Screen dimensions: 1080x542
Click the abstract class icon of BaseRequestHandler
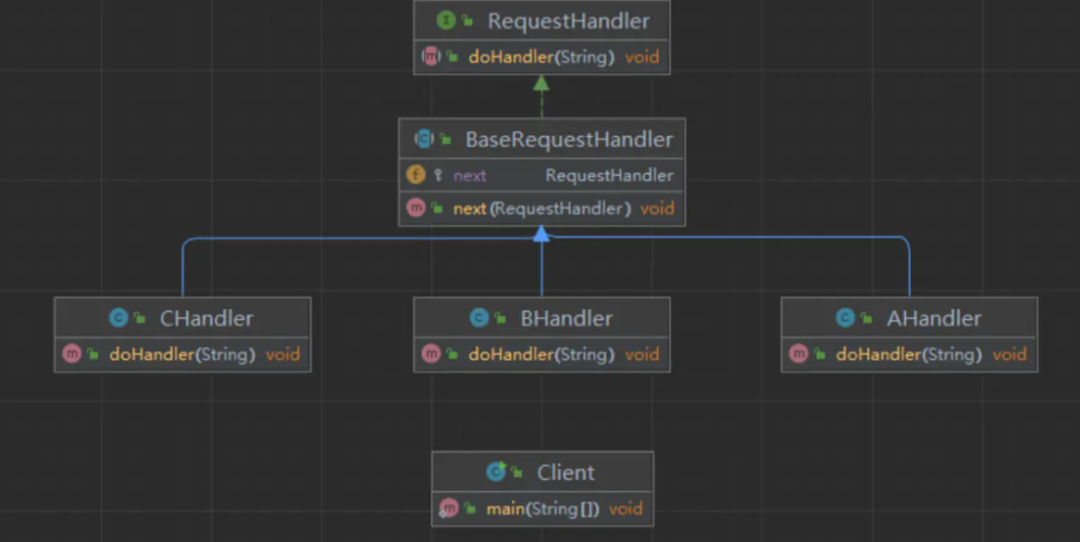pyautogui.click(x=424, y=139)
